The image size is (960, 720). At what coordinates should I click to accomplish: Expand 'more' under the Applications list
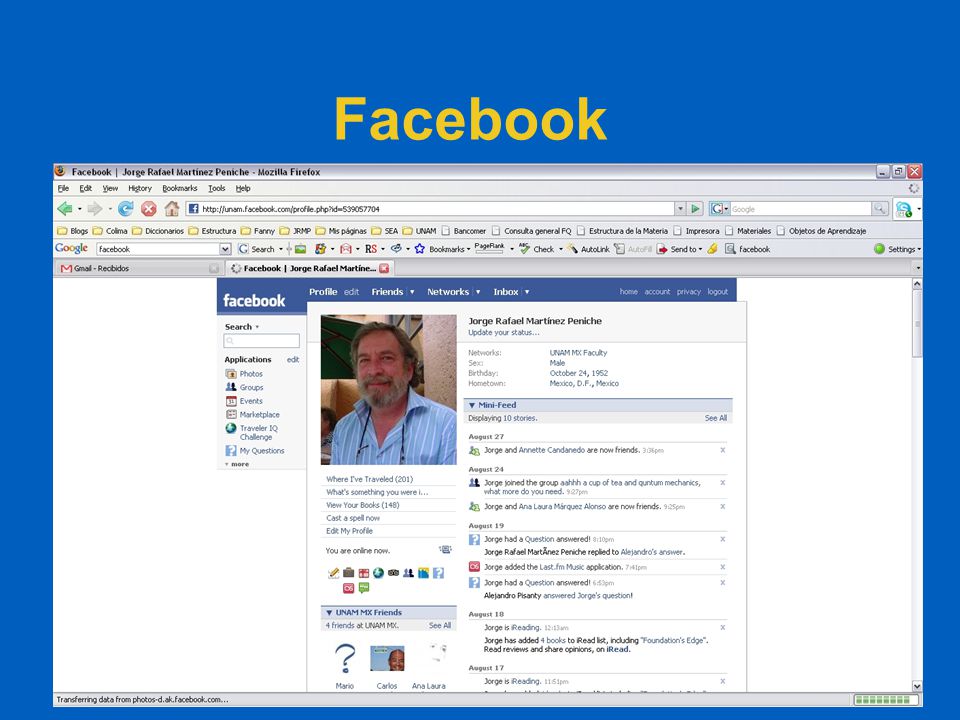(237, 464)
